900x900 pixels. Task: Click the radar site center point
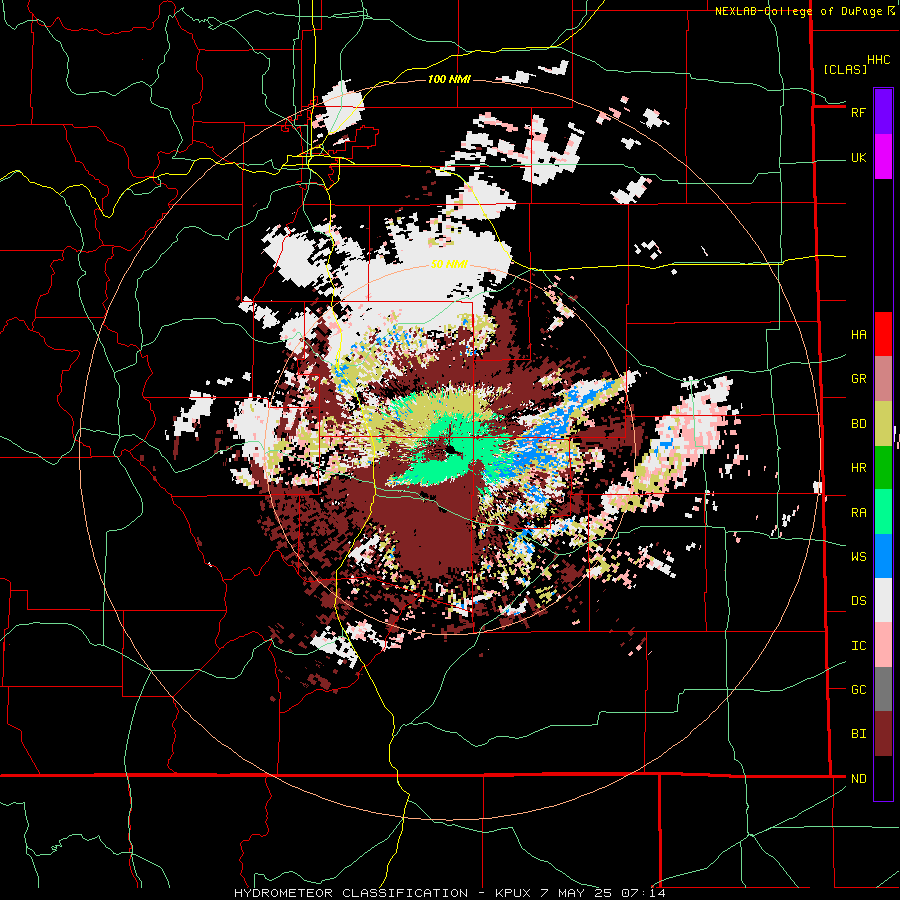coord(449,448)
